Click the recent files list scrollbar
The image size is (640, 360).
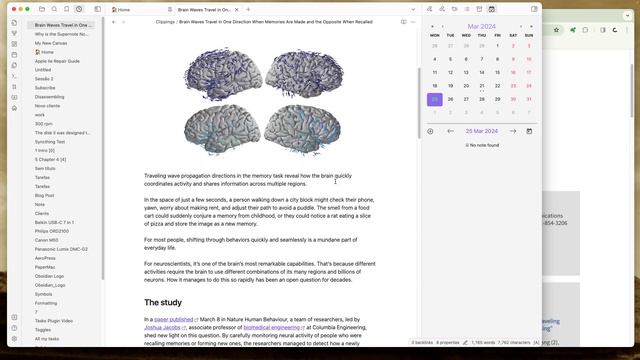click(x=103, y=149)
